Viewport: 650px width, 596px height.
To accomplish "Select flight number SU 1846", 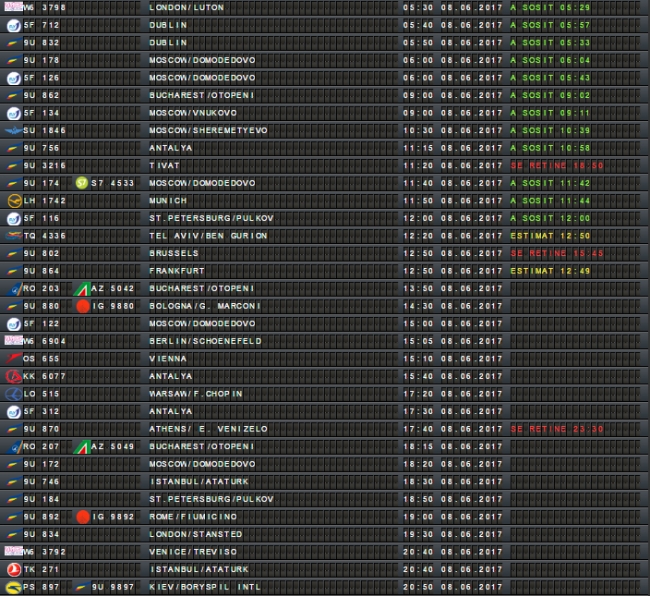I will pyautogui.click(x=44, y=131).
